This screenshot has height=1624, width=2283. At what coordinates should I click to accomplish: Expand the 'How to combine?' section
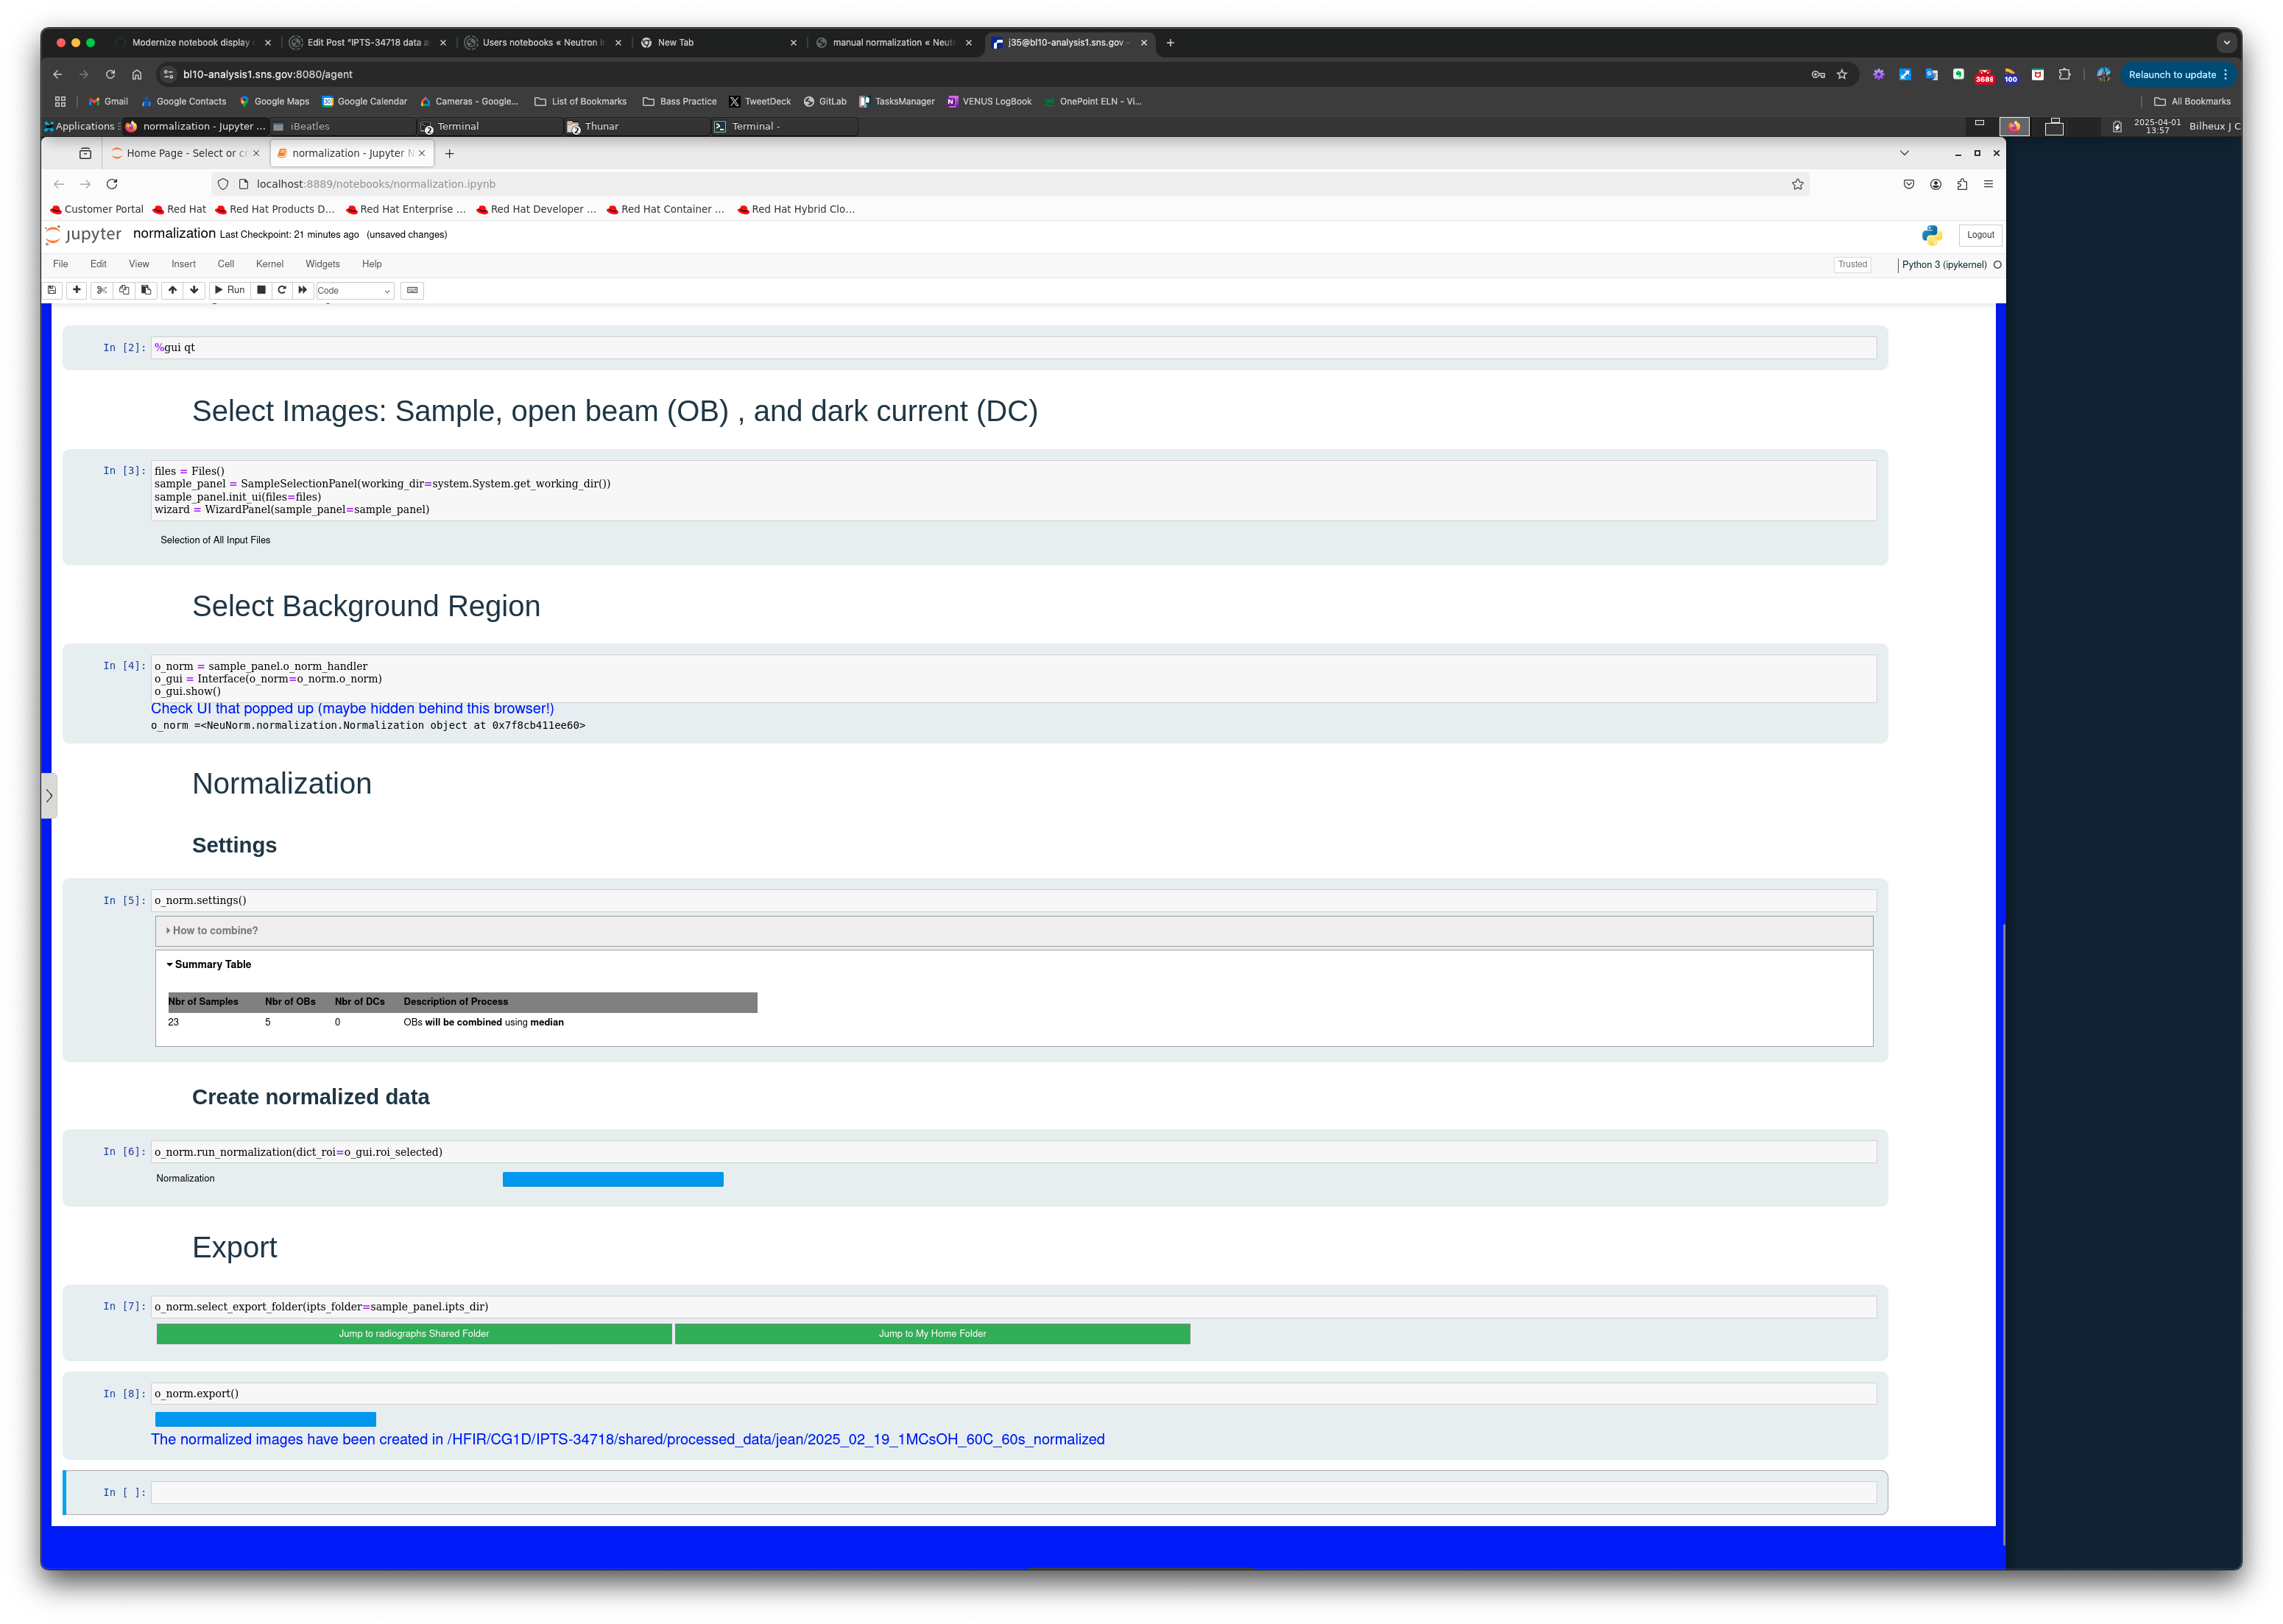click(x=214, y=931)
